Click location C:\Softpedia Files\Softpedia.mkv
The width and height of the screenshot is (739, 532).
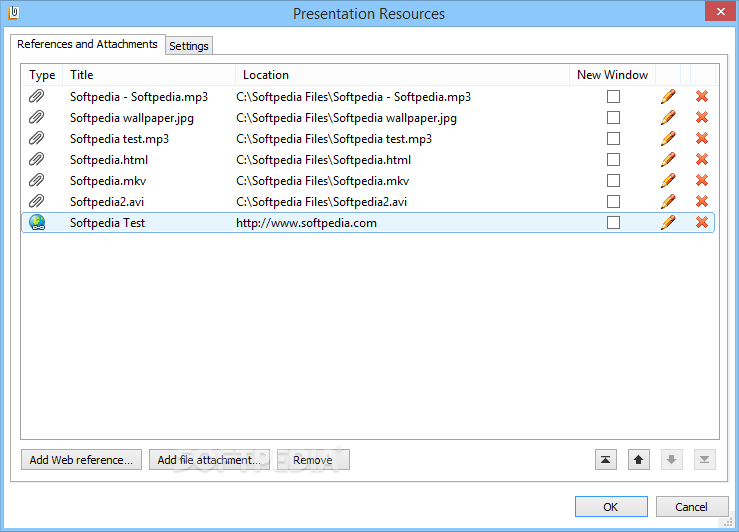click(x=322, y=181)
